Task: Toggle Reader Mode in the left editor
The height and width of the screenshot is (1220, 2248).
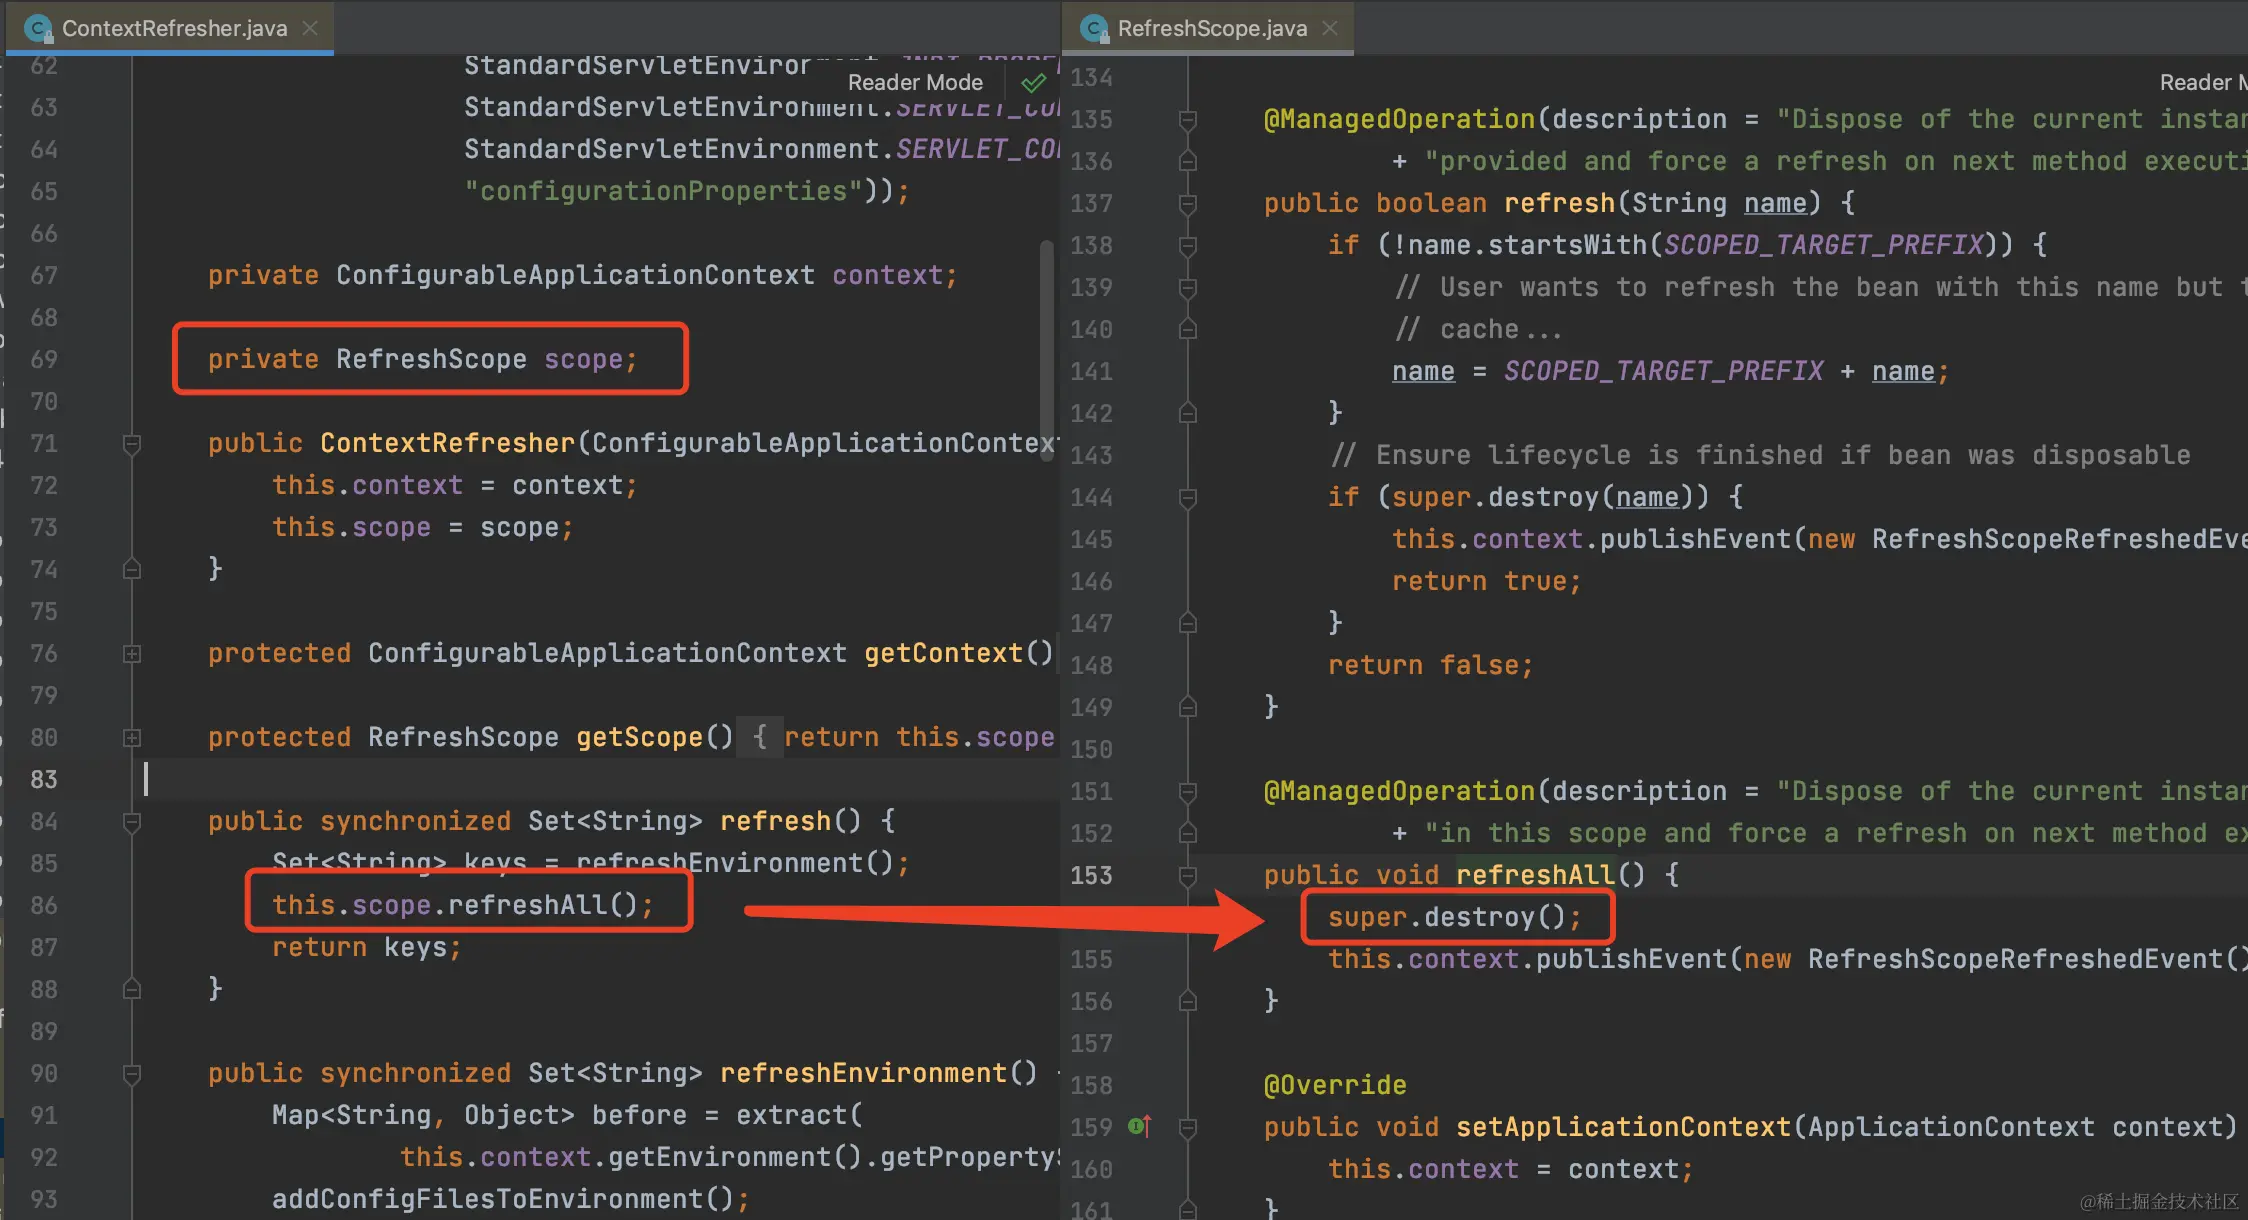Action: [915, 83]
